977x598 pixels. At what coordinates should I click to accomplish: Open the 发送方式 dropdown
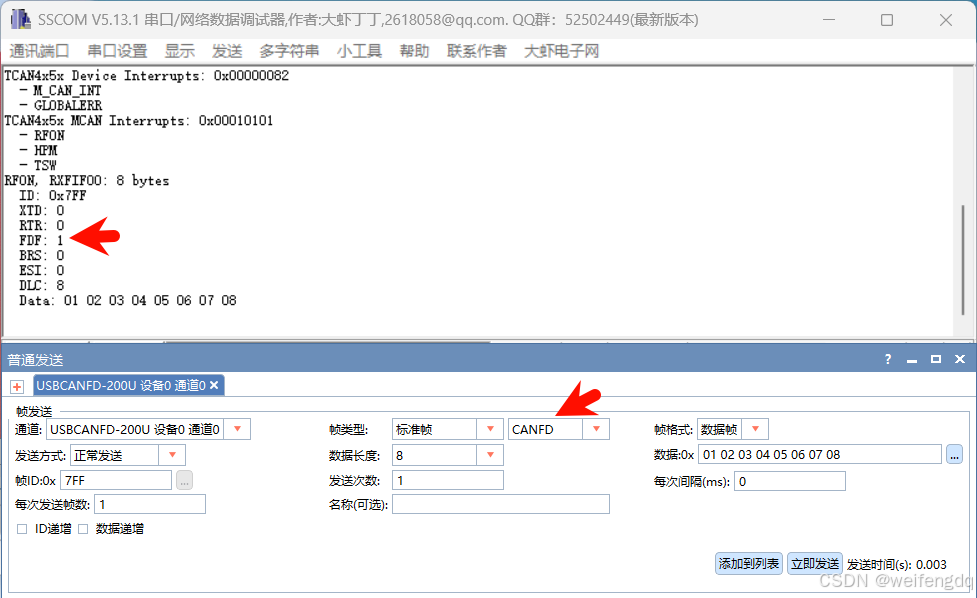173,455
